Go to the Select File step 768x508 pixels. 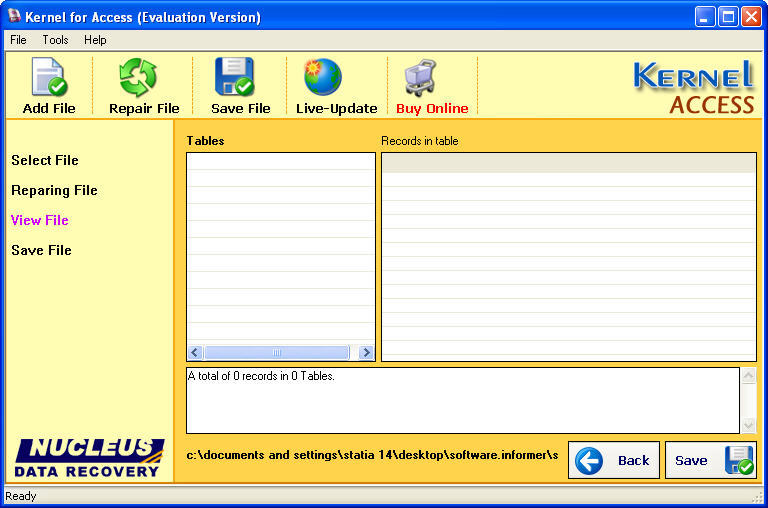click(x=45, y=160)
